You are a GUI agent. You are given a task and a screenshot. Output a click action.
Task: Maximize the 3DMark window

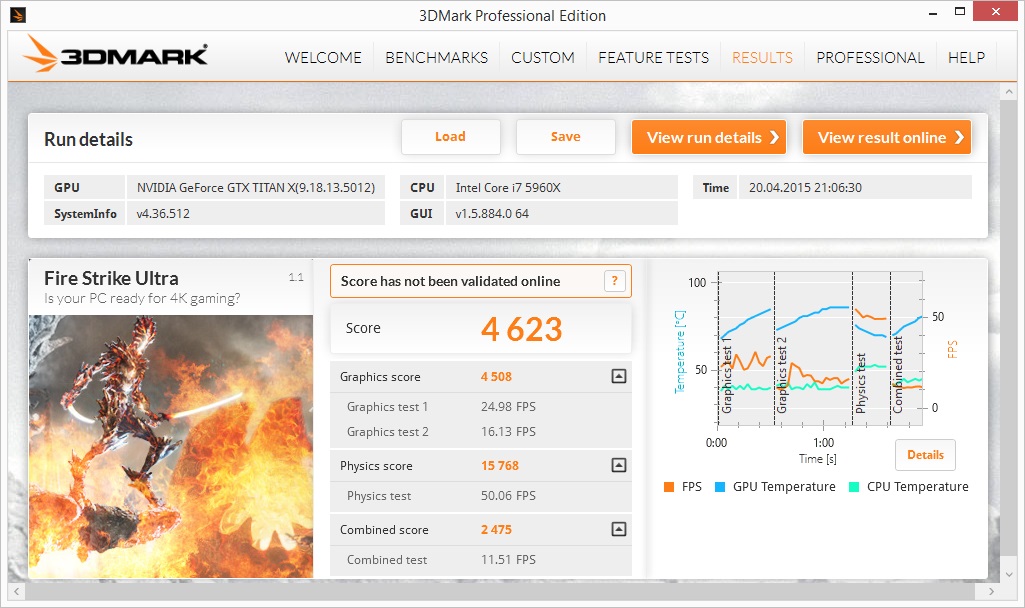pos(960,12)
